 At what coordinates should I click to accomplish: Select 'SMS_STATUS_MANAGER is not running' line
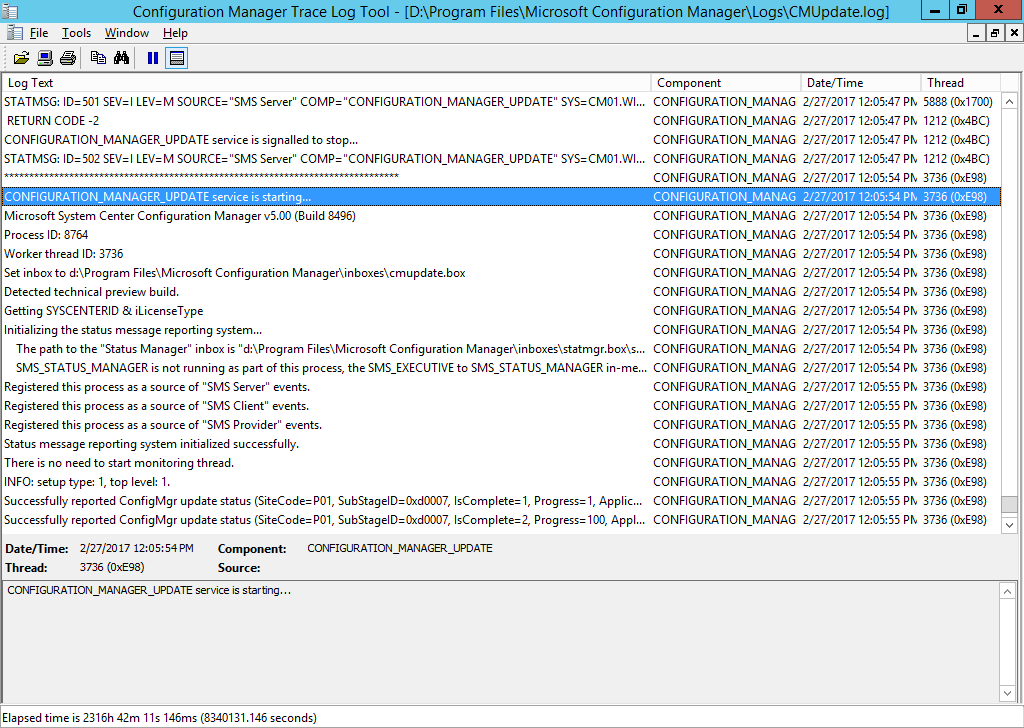(x=502, y=368)
